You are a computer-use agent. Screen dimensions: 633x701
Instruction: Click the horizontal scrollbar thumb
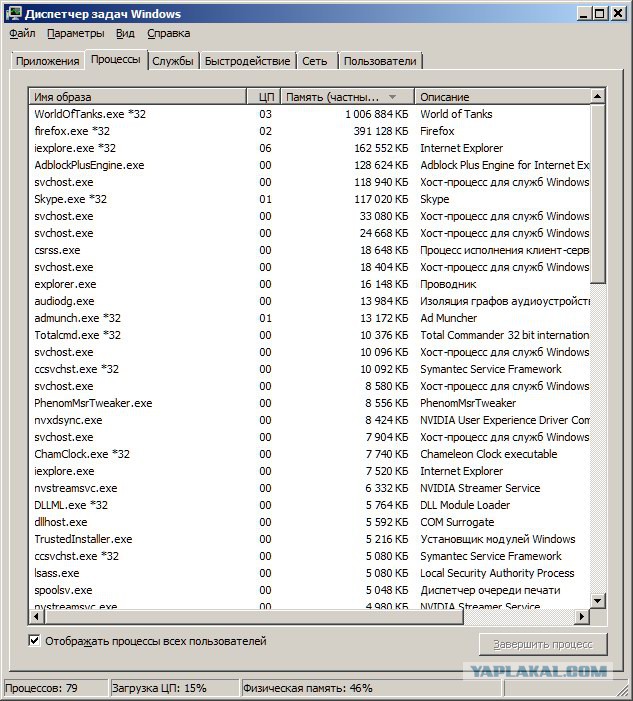[x=253, y=617]
